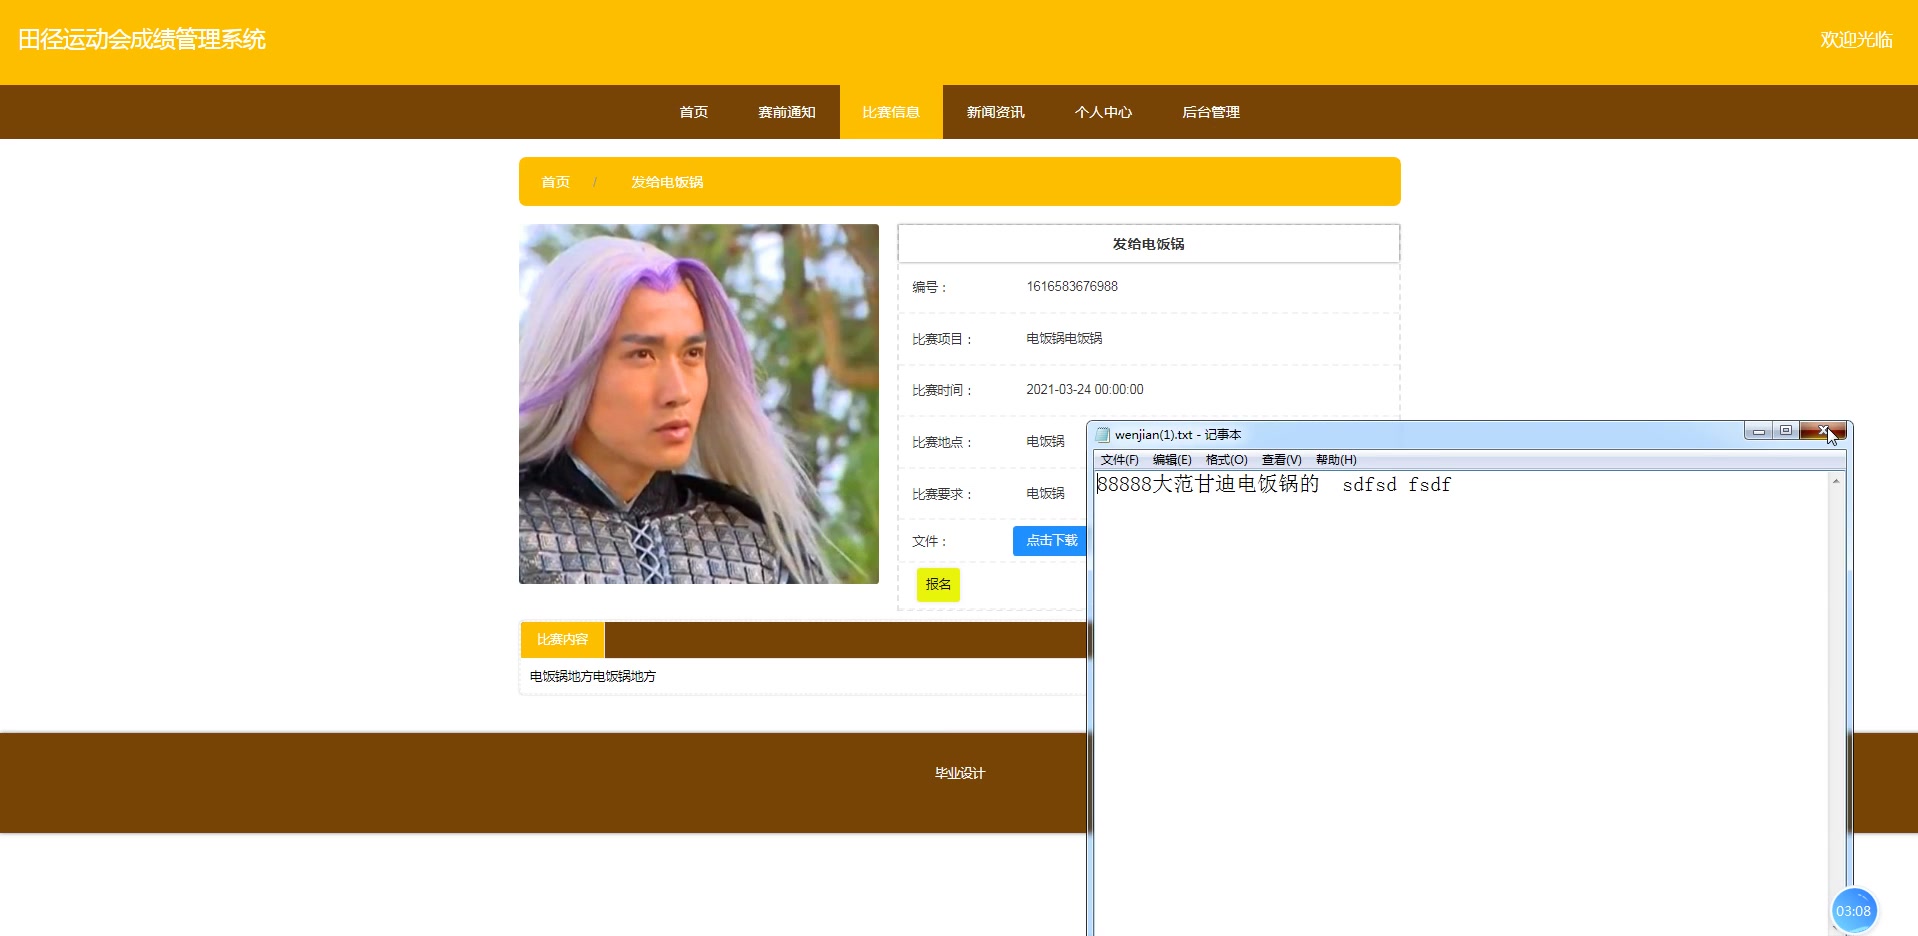Open the 格式(O) menu in Notepad
The height and width of the screenshot is (936, 1918).
[x=1226, y=460]
